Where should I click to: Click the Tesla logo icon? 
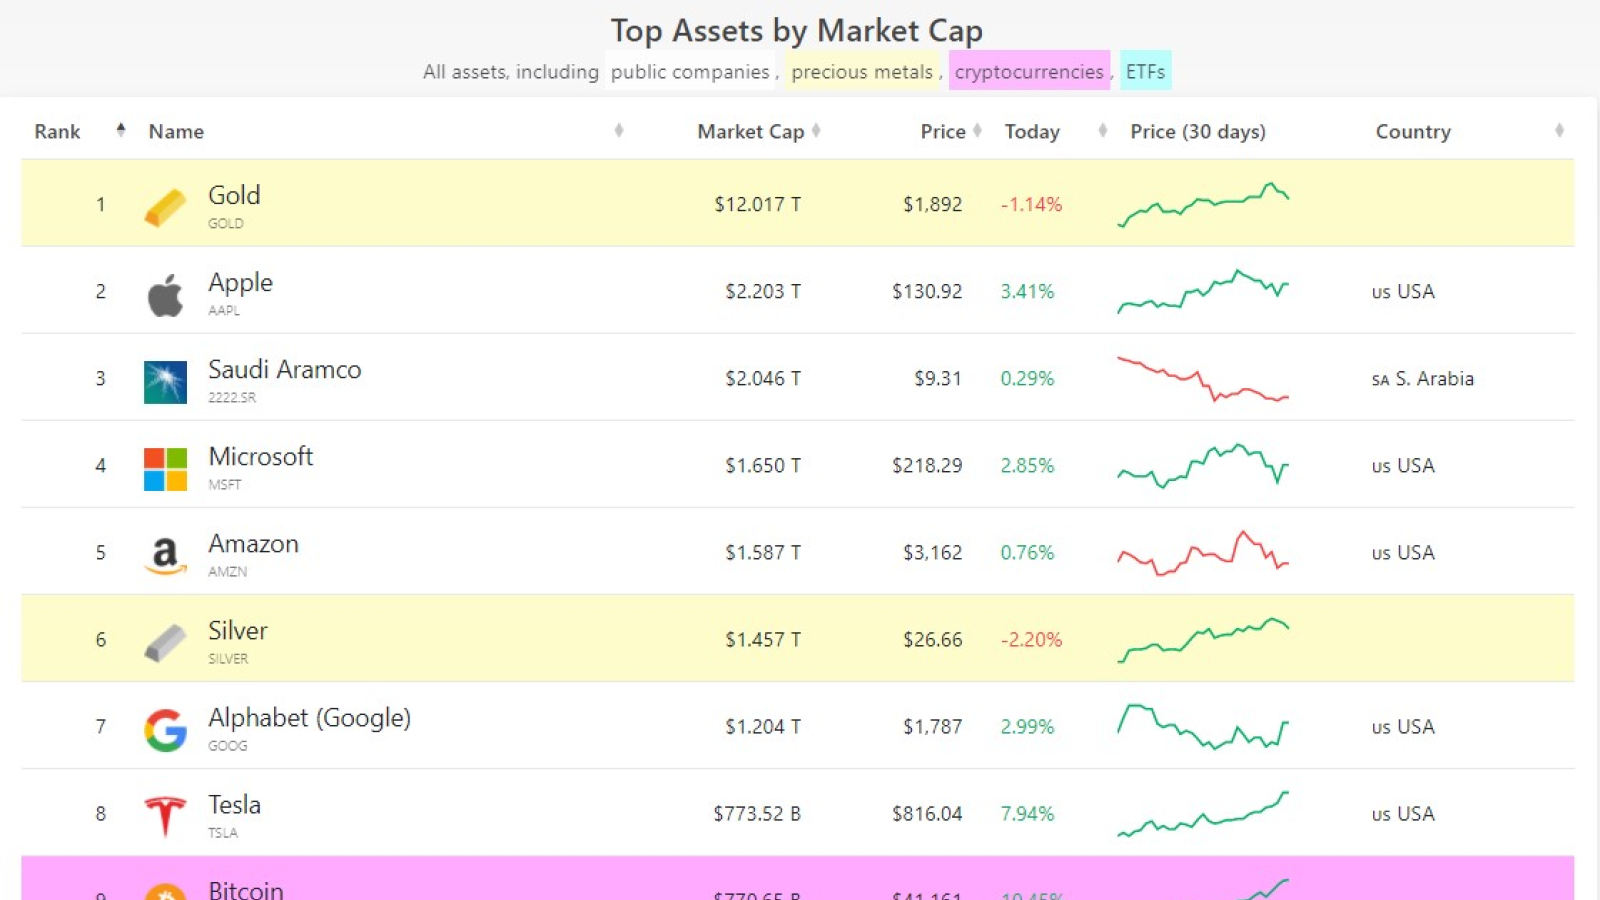165,816
